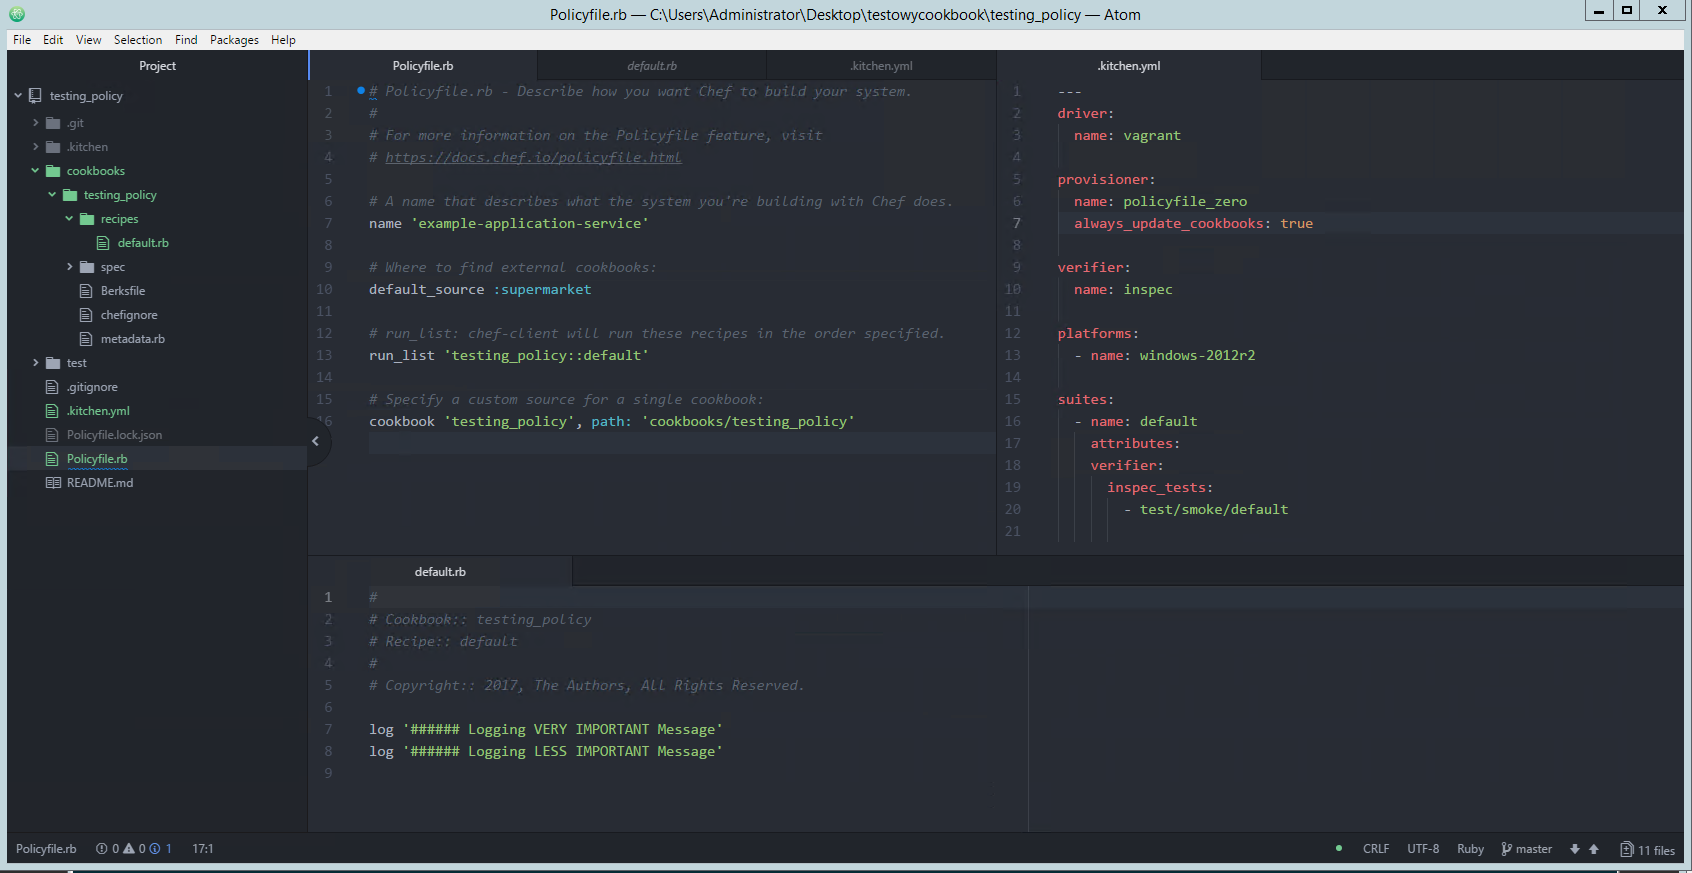Viewport: 1692px width, 873px height.
Task: Click the git push up-arrow icon
Action: pos(1594,849)
